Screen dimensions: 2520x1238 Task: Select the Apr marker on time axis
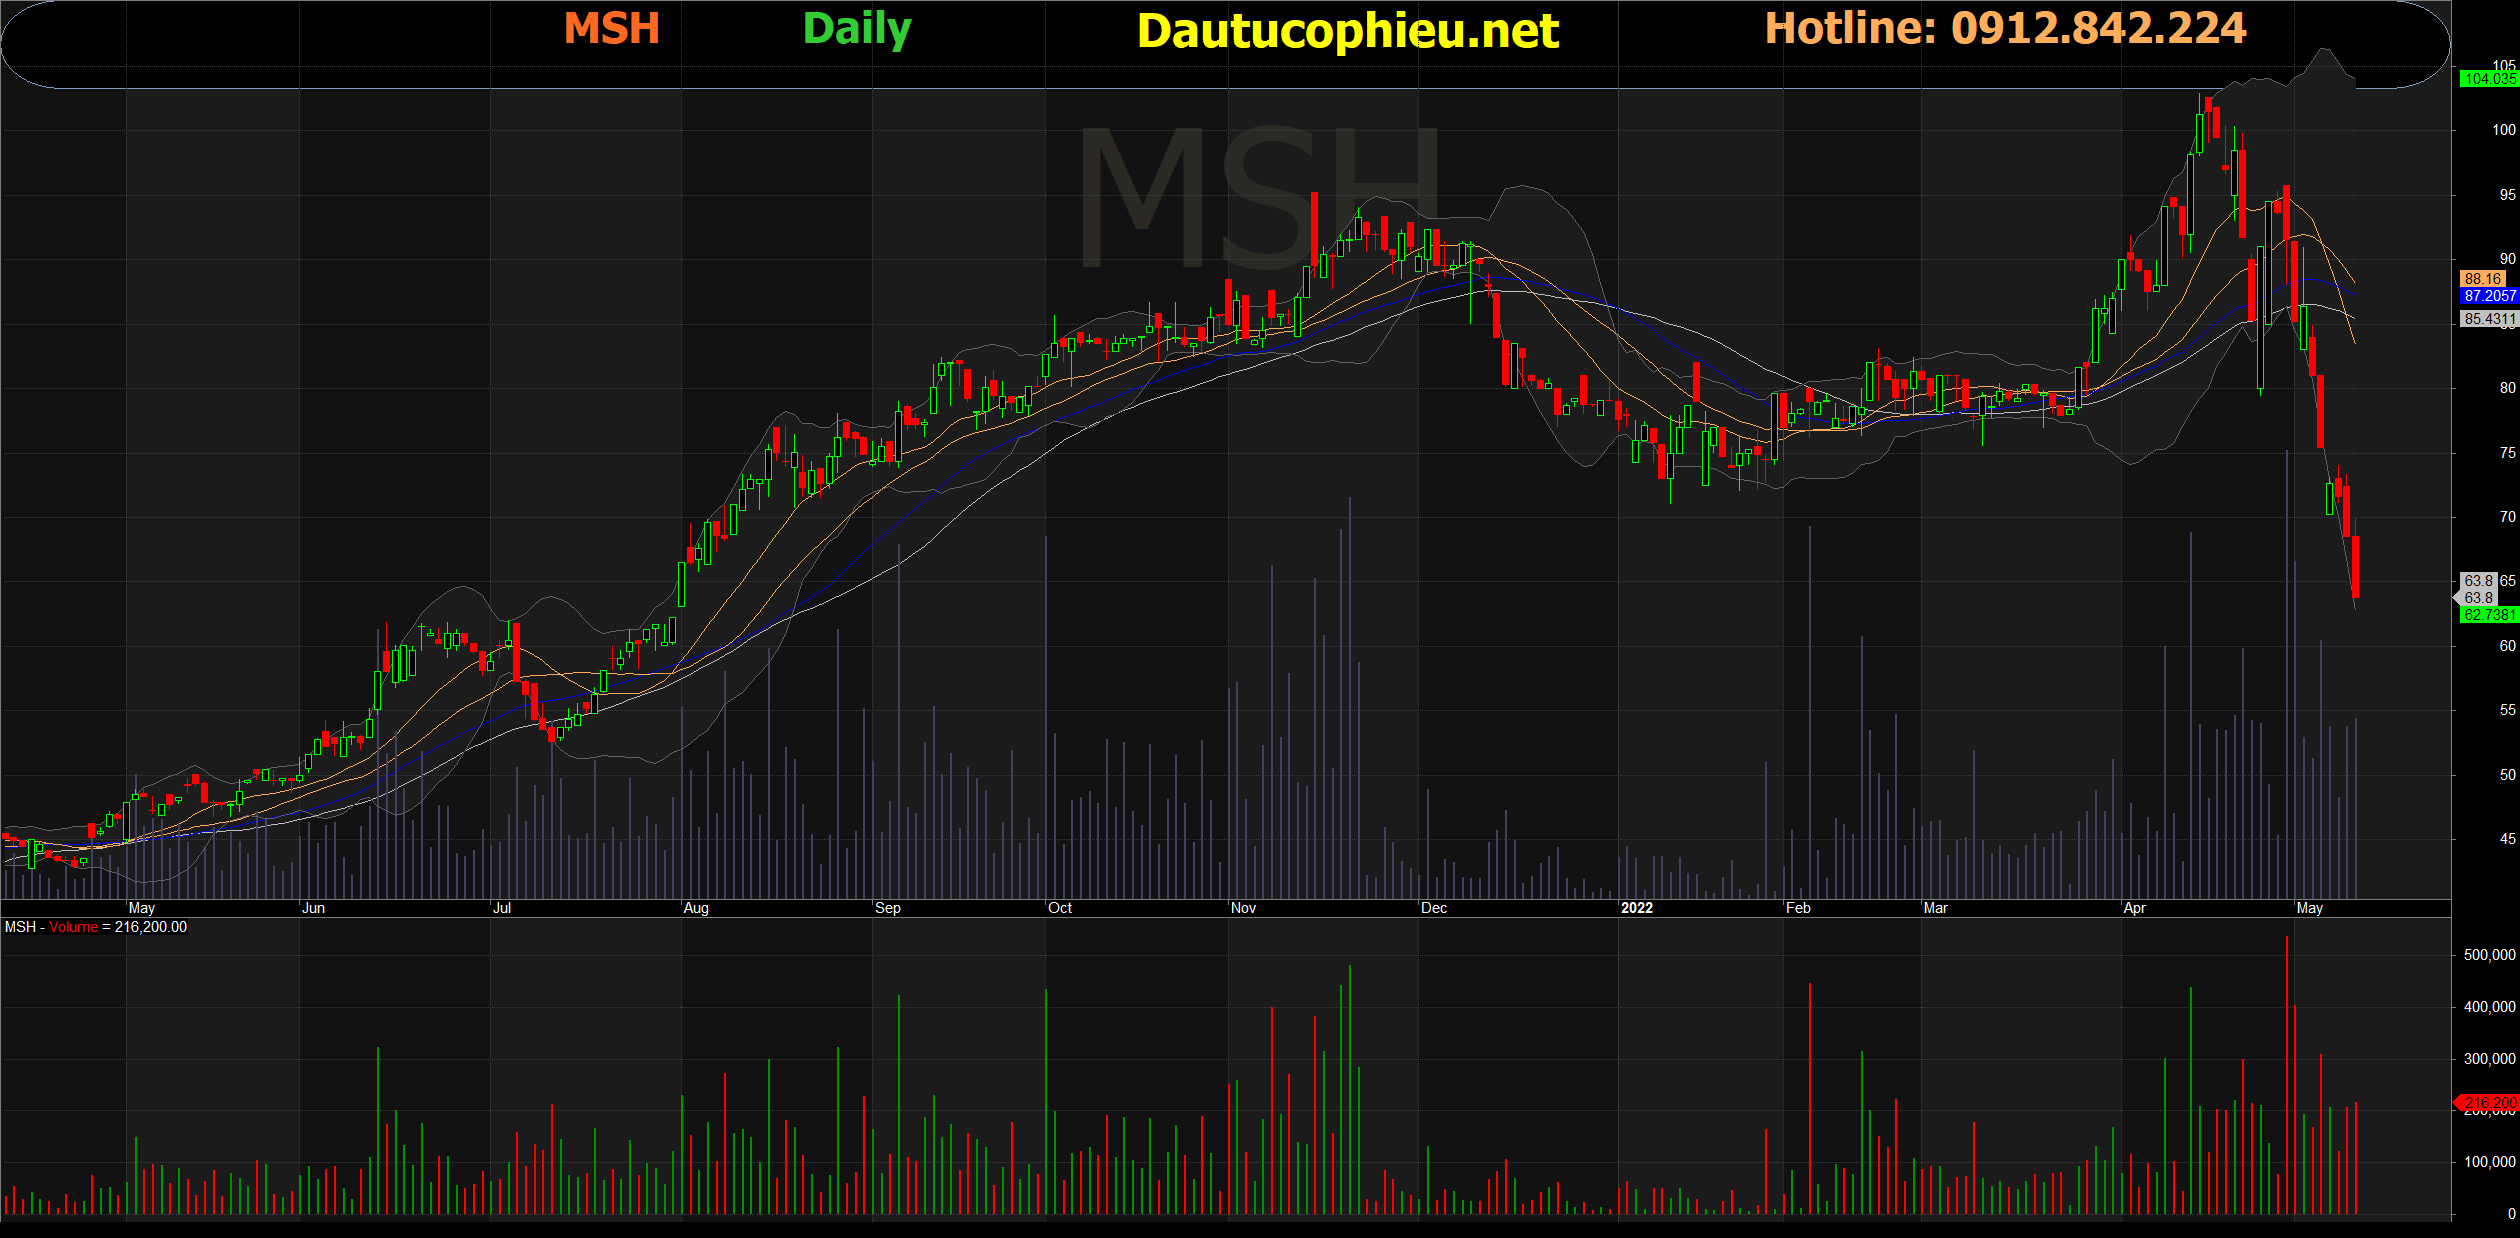click(2134, 908)
